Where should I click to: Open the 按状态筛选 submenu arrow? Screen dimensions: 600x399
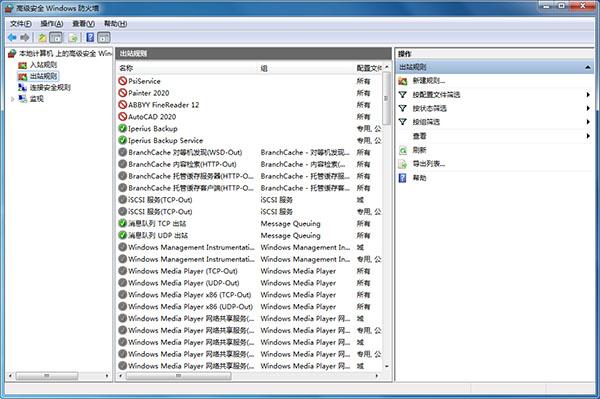point(588,108)
